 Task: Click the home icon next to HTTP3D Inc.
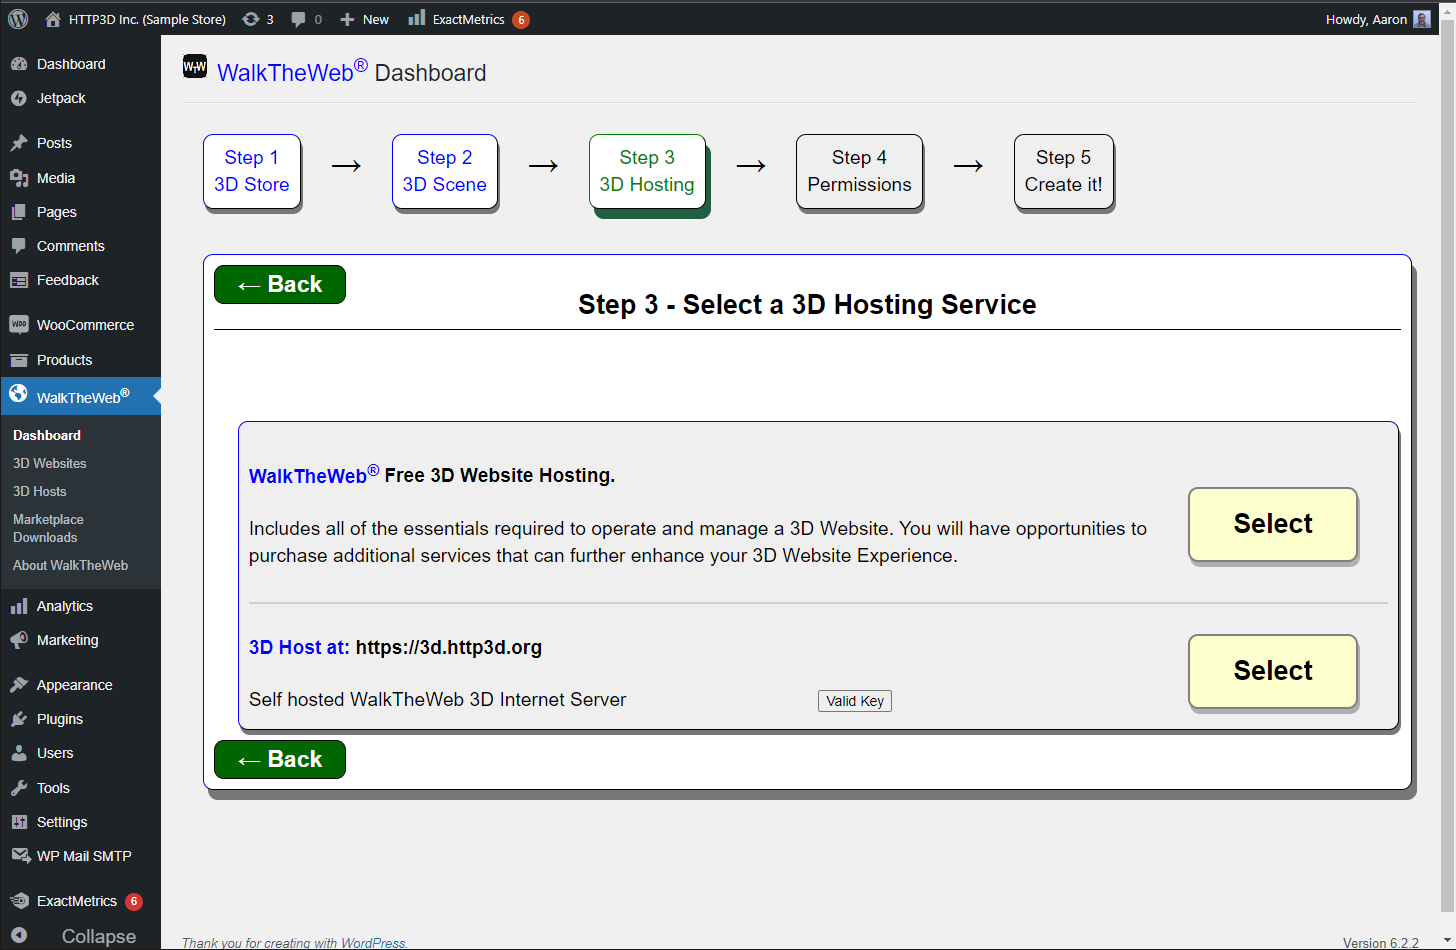52,19
